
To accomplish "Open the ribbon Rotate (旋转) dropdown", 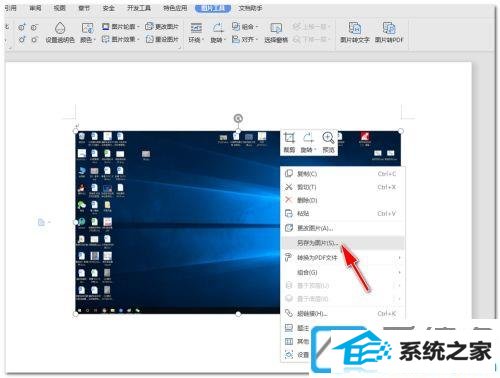I will [218, 33].
